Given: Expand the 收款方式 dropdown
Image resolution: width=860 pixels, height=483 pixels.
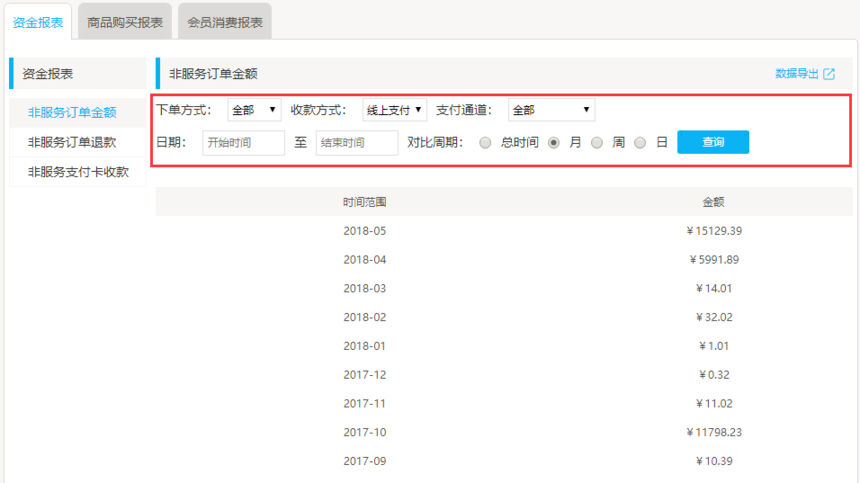Looking at the screenshot, I should point(394,110).
